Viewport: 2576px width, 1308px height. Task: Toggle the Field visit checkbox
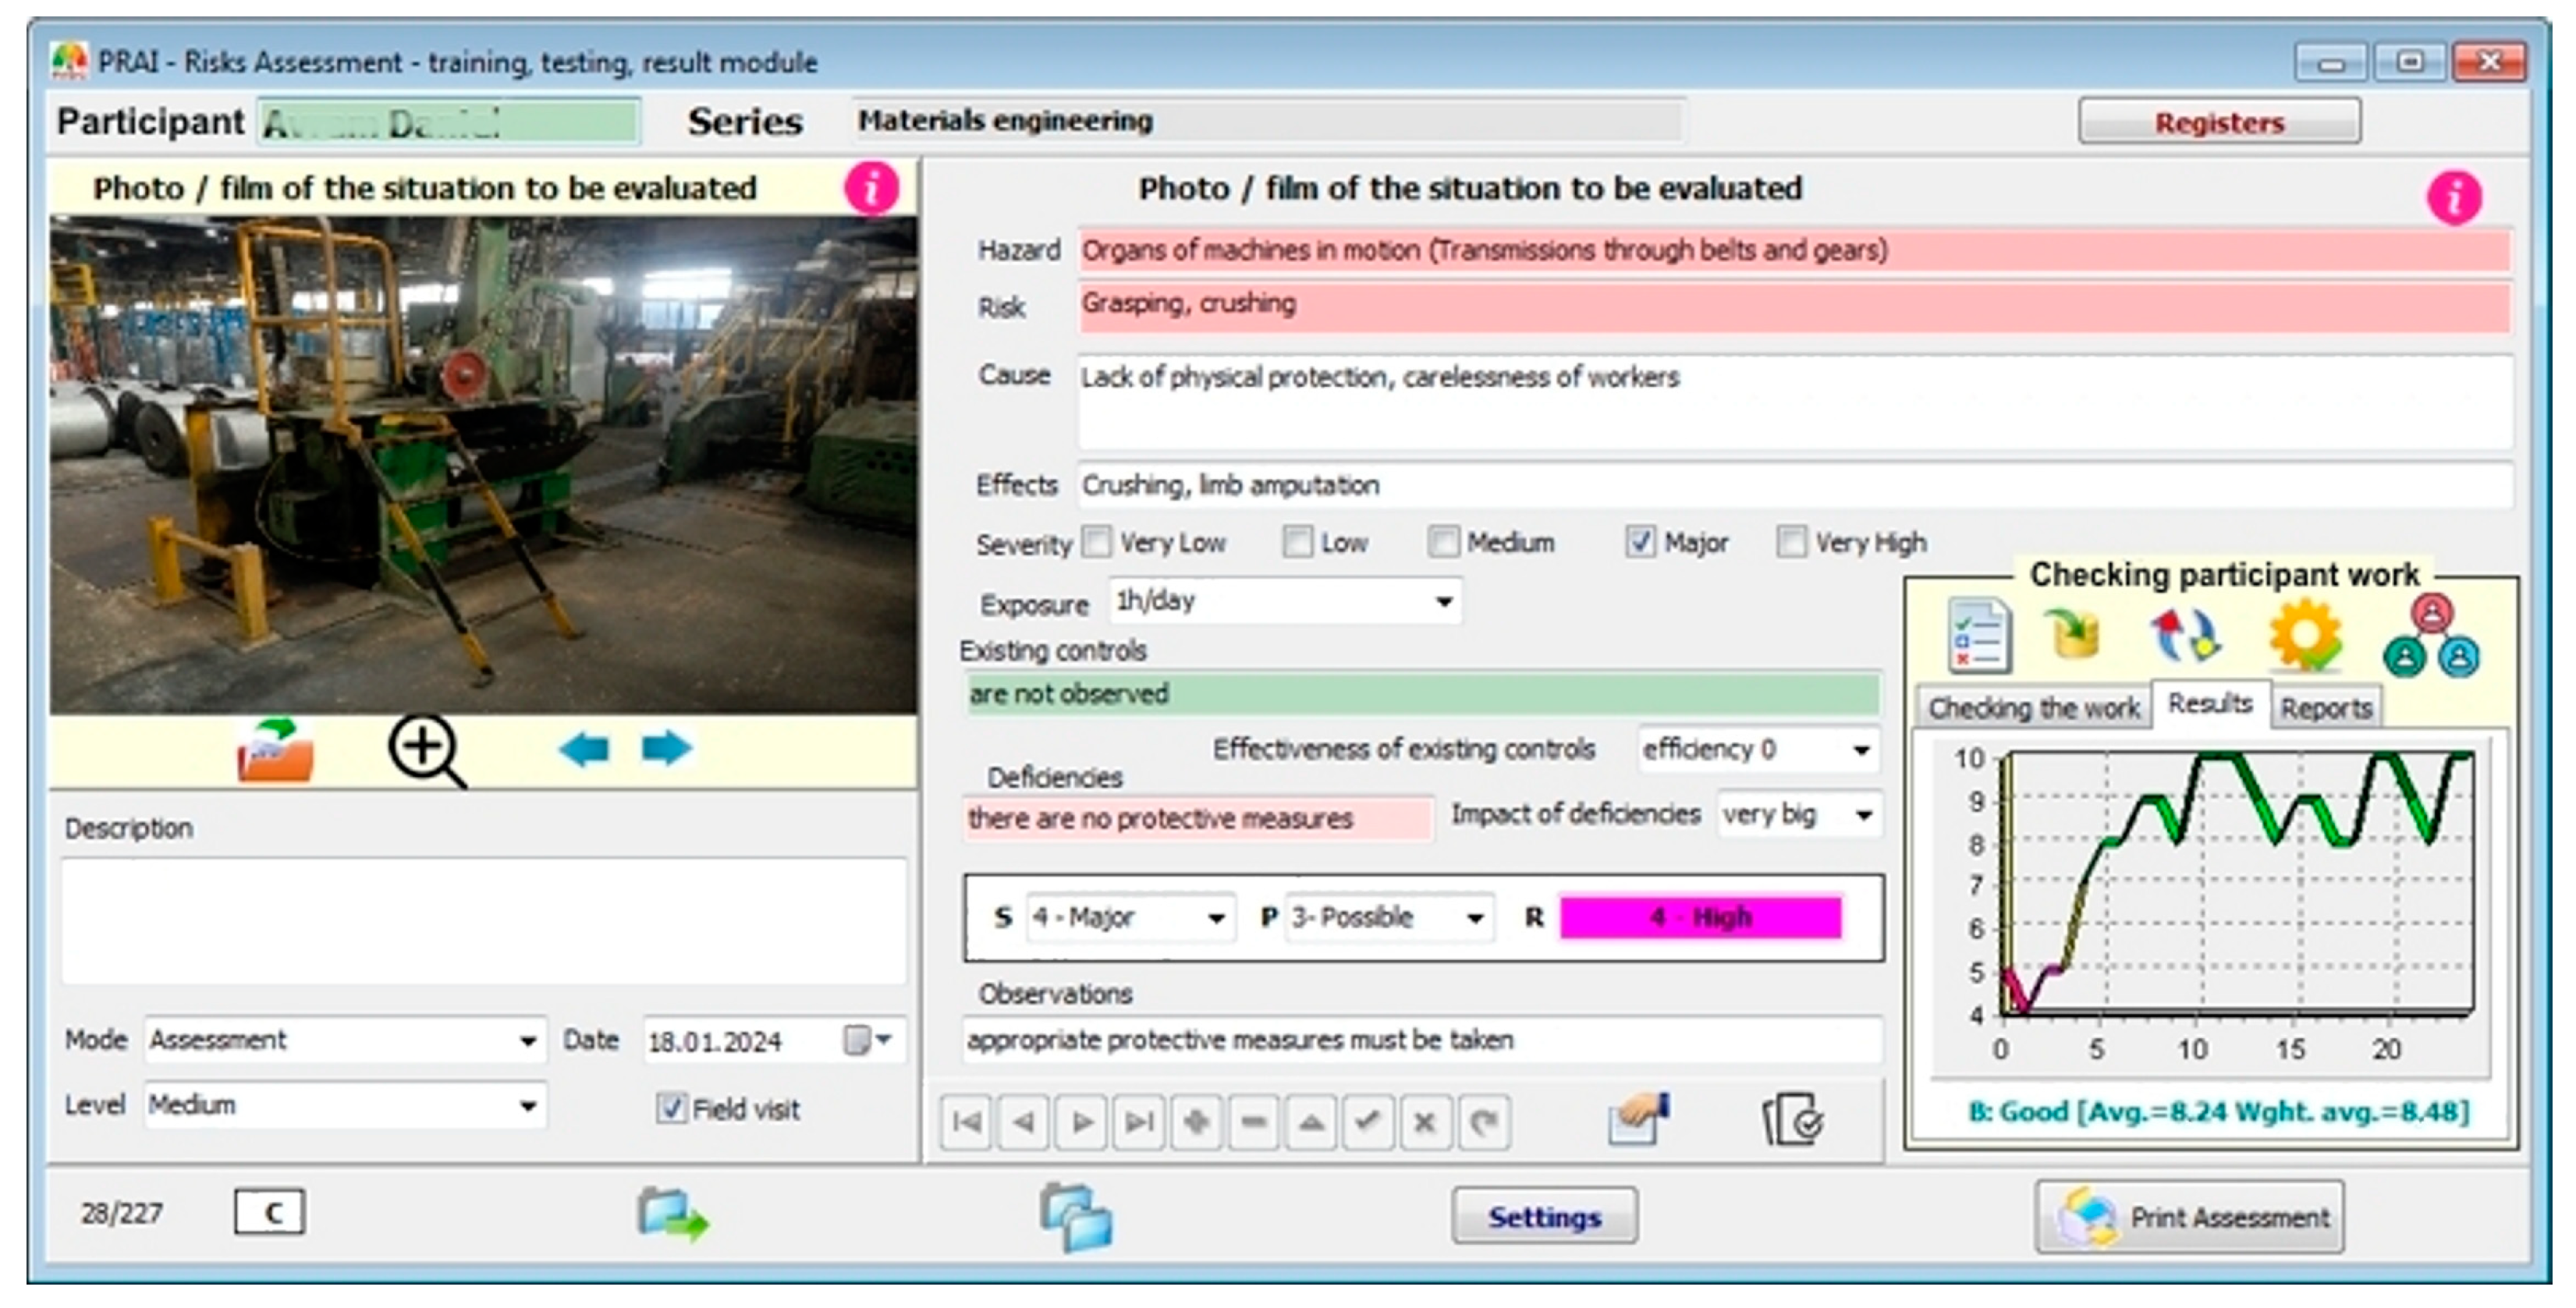click(670, 1108)
